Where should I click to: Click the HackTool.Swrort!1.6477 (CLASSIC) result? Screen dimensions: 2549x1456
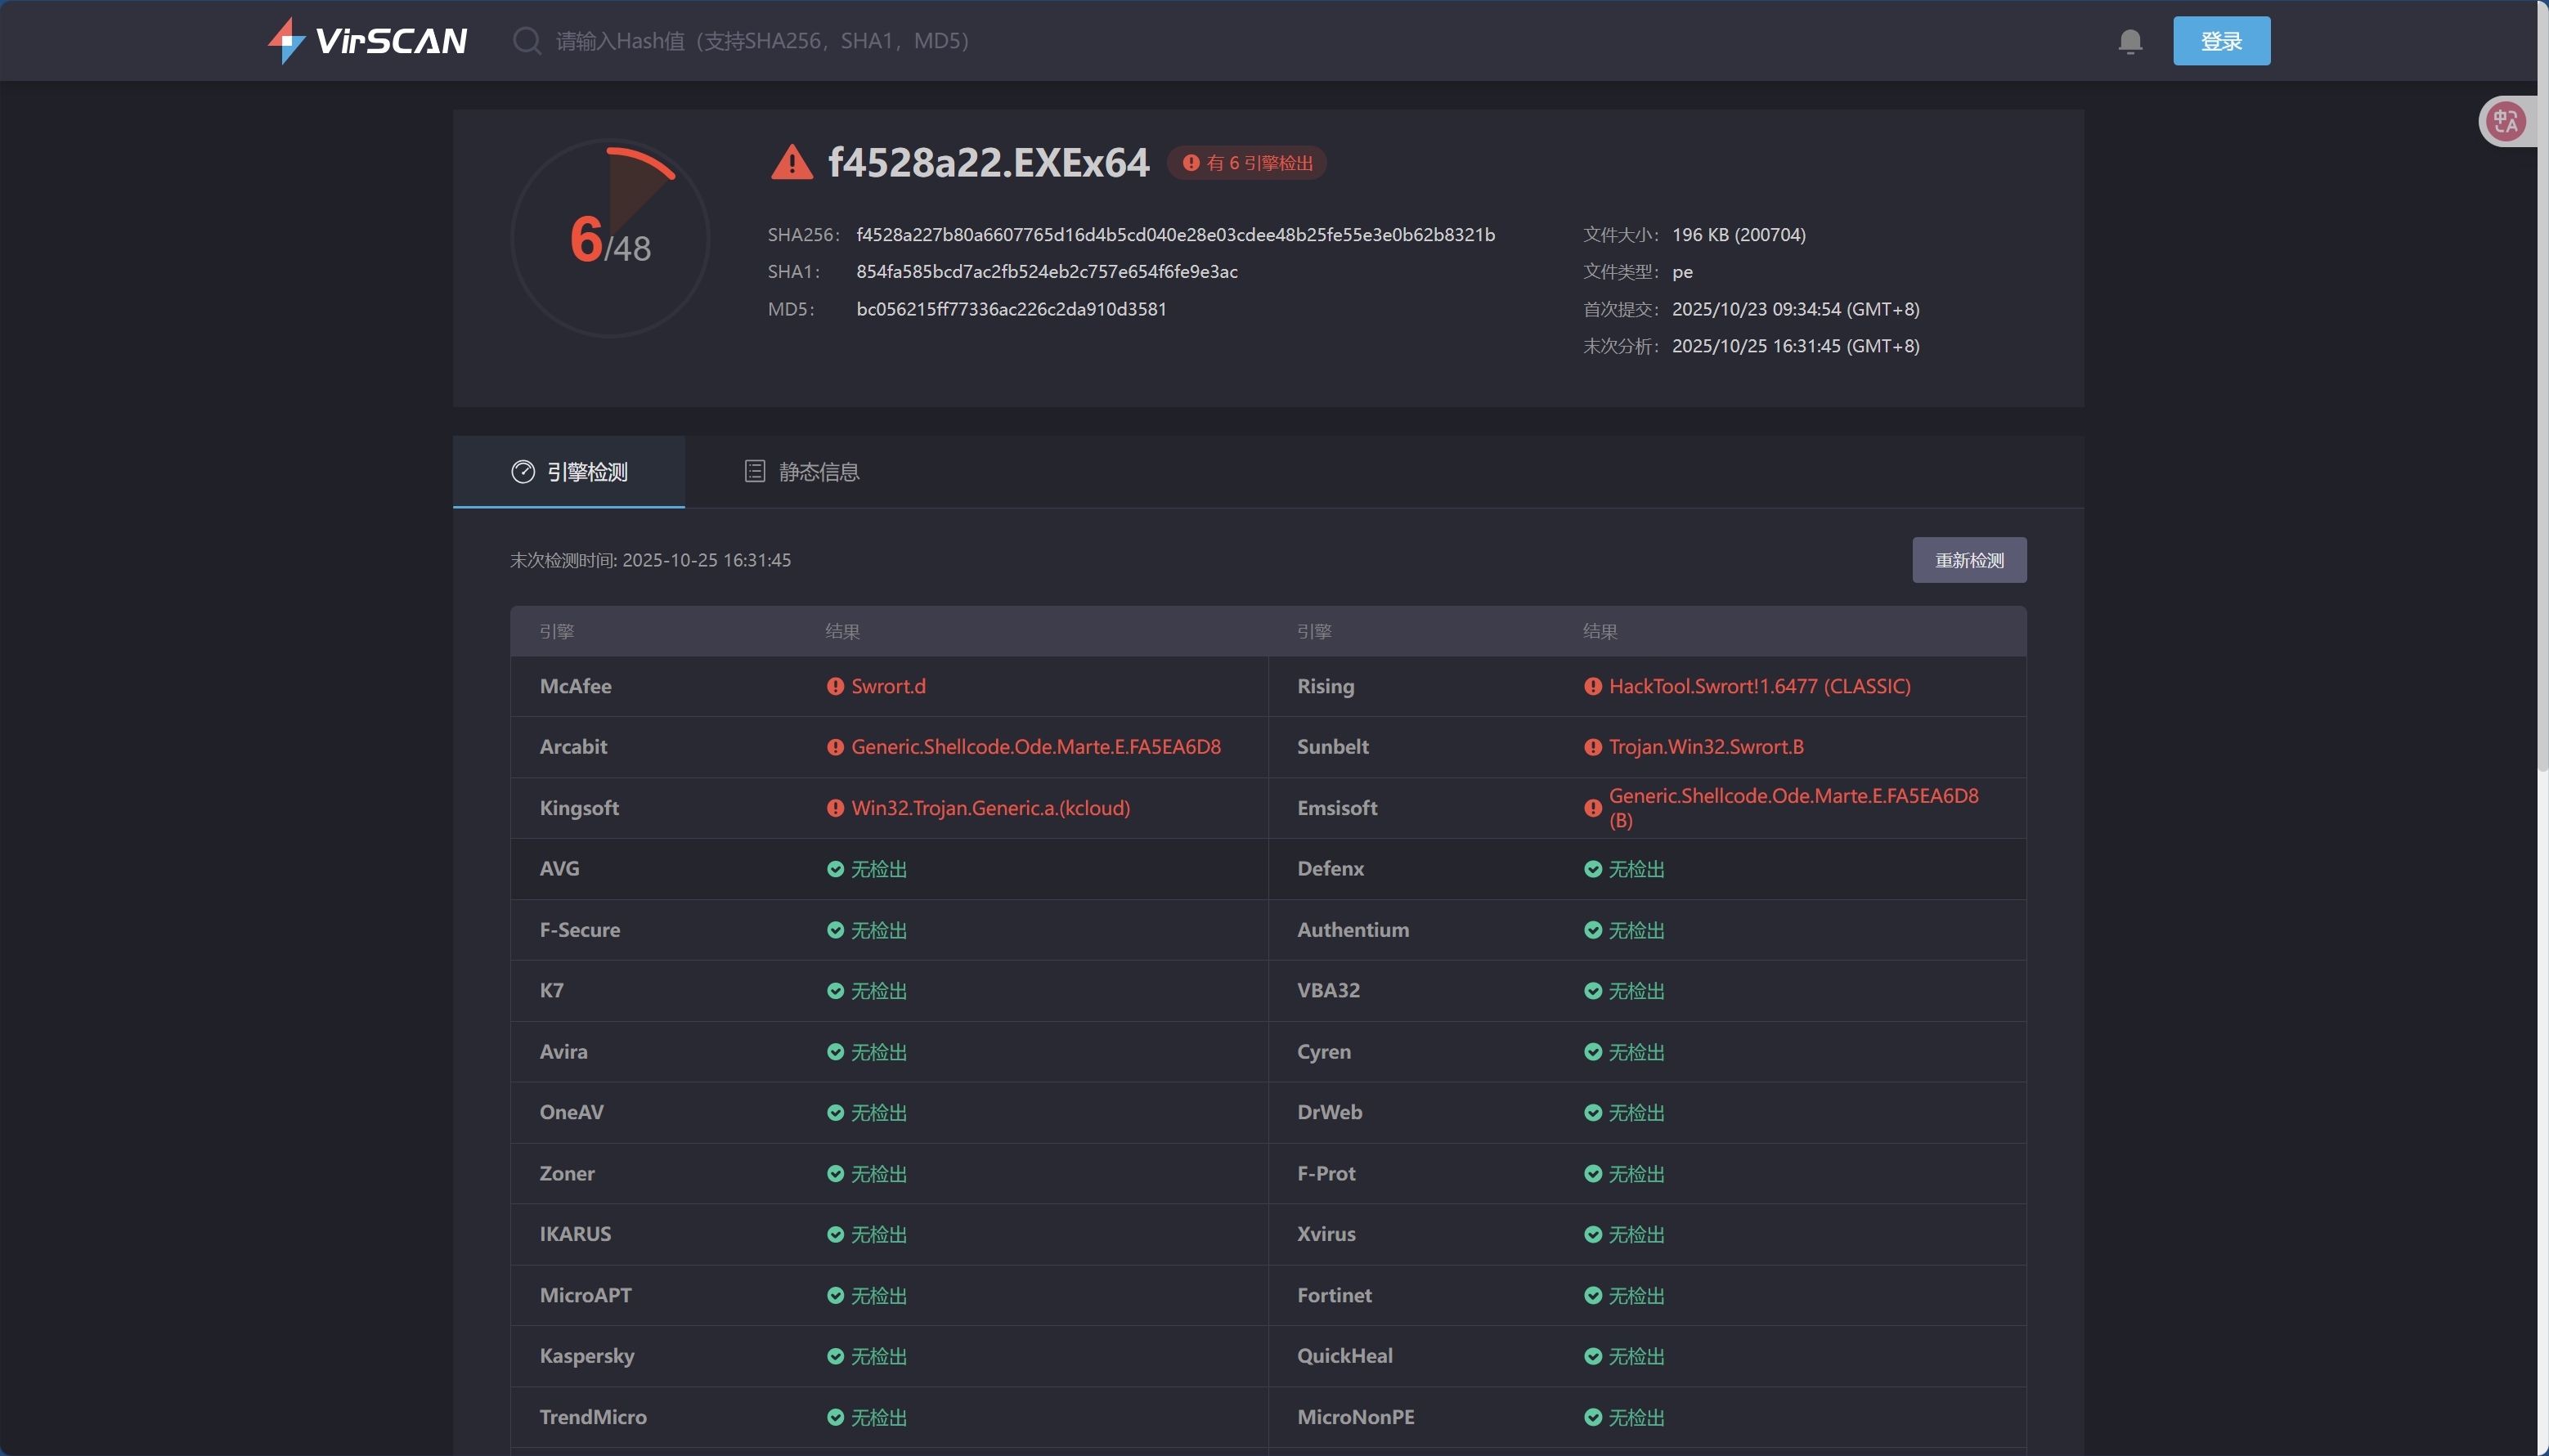tap(1759, 686)
